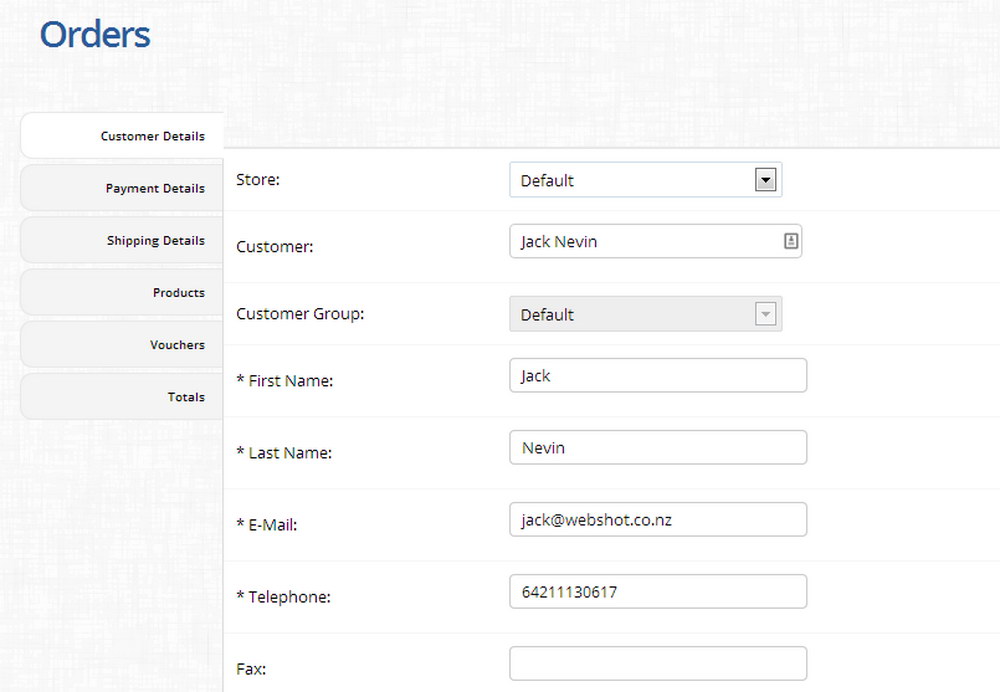Click the Fax: label
The height and width of the screenshot is (692, 1000).
(251, 669)
